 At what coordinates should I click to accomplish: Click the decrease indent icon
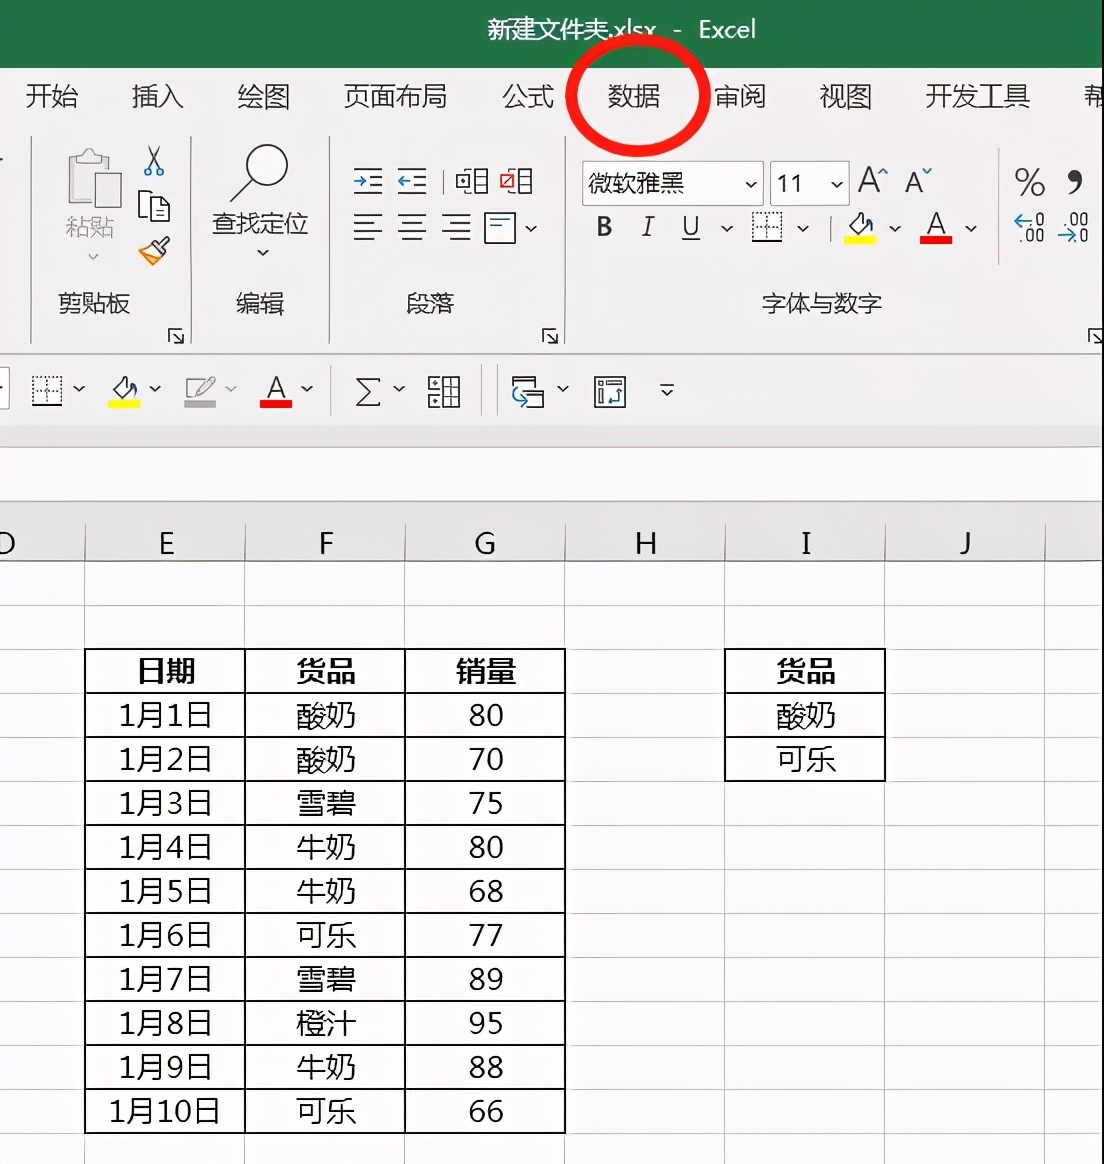tap(412, 181)
